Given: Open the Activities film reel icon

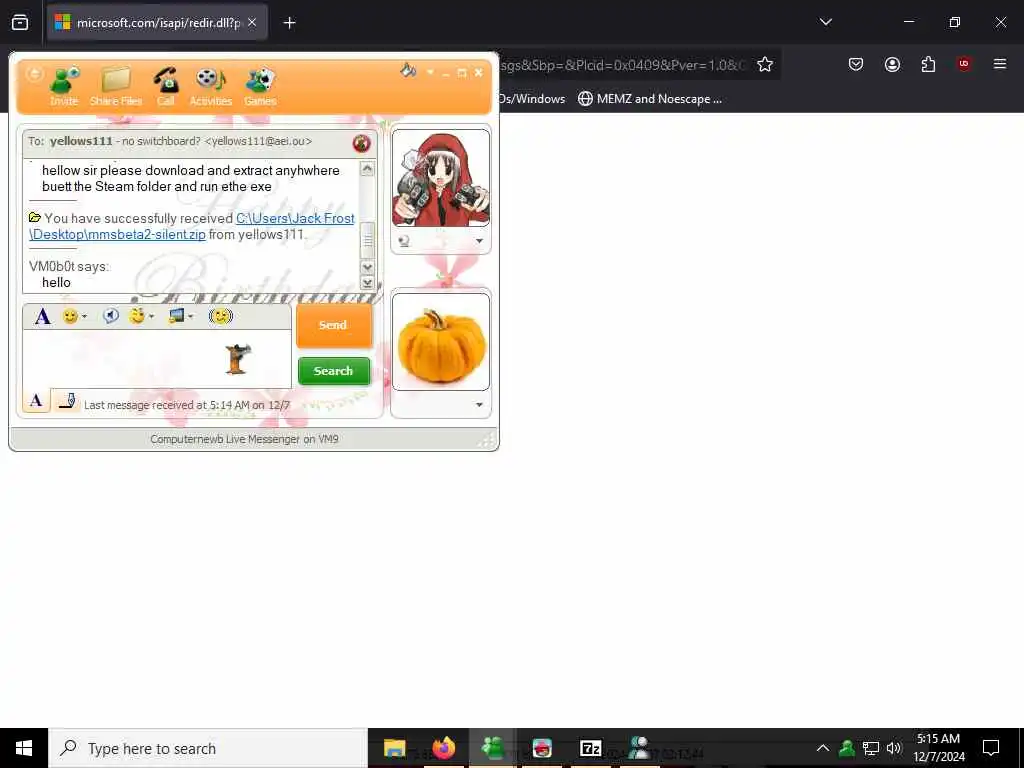Looking at the screenshot, I should (210, 86).
